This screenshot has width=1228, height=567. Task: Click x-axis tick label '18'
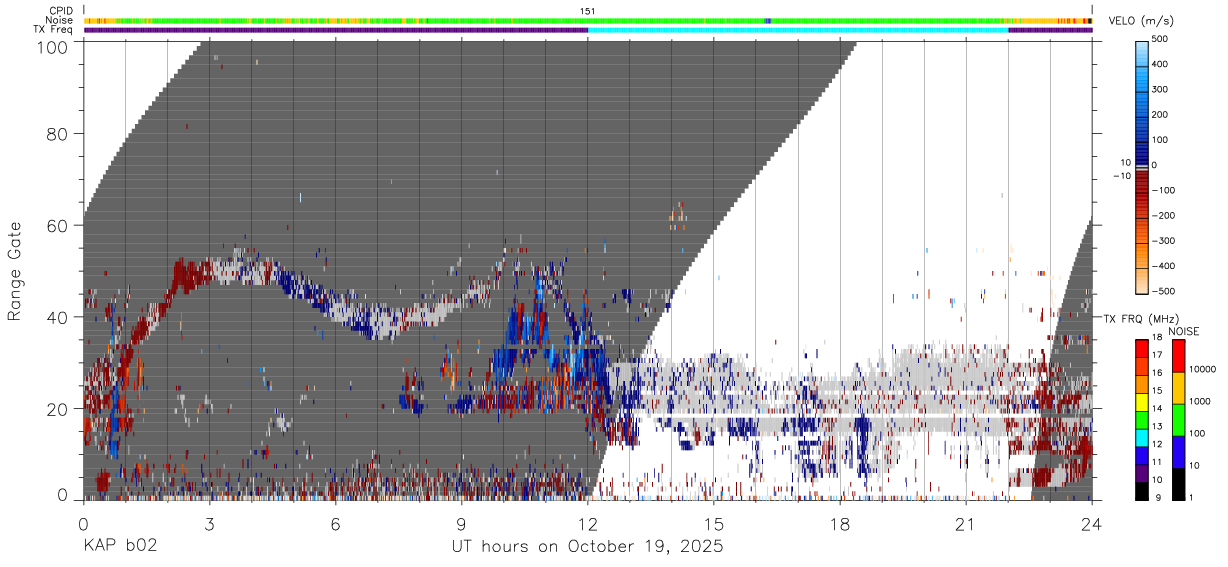840,524
